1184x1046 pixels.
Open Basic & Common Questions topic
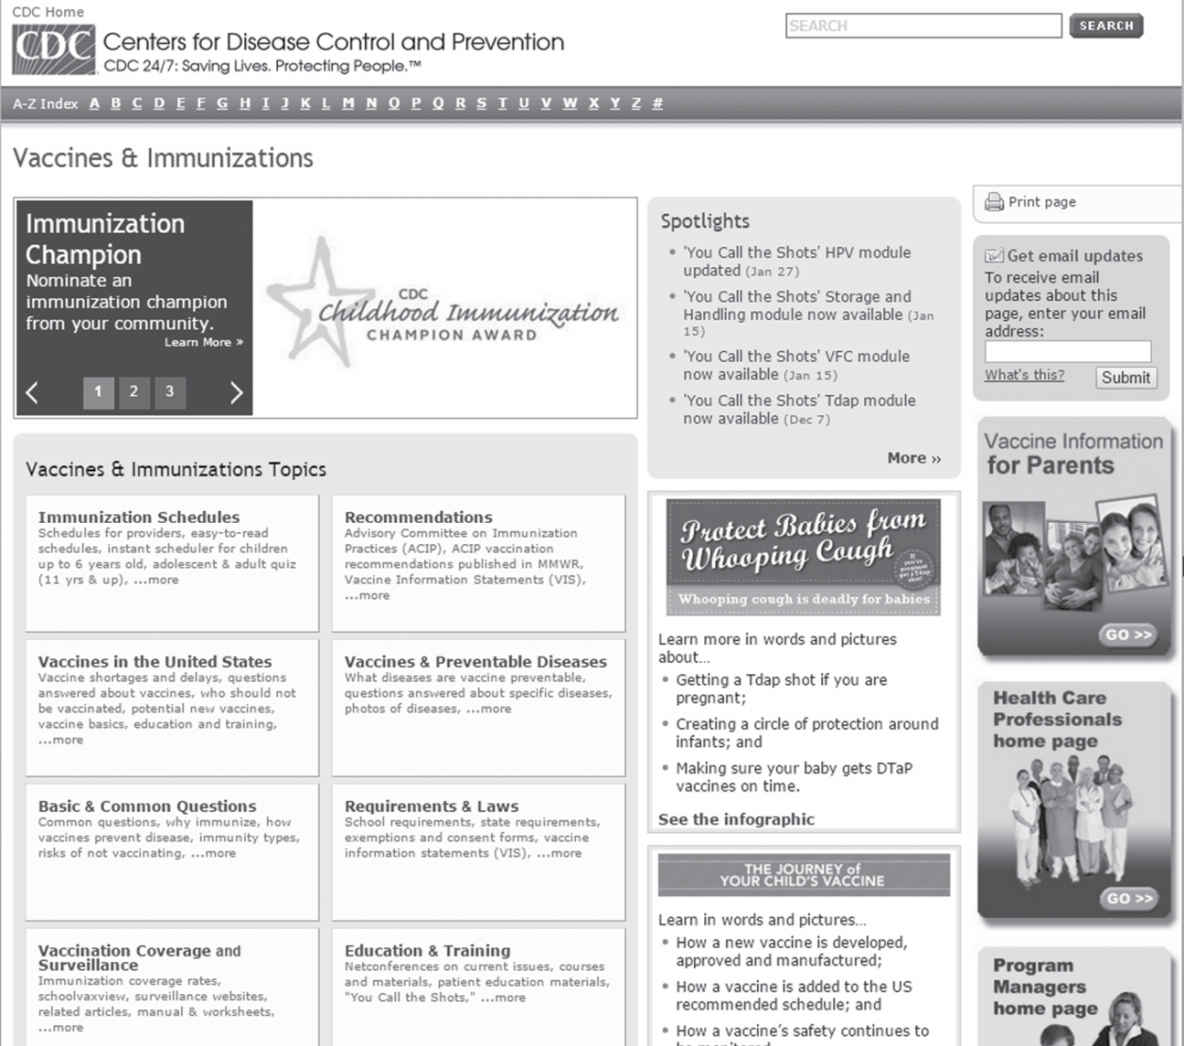pyautogui.click(x=147, y=806)
